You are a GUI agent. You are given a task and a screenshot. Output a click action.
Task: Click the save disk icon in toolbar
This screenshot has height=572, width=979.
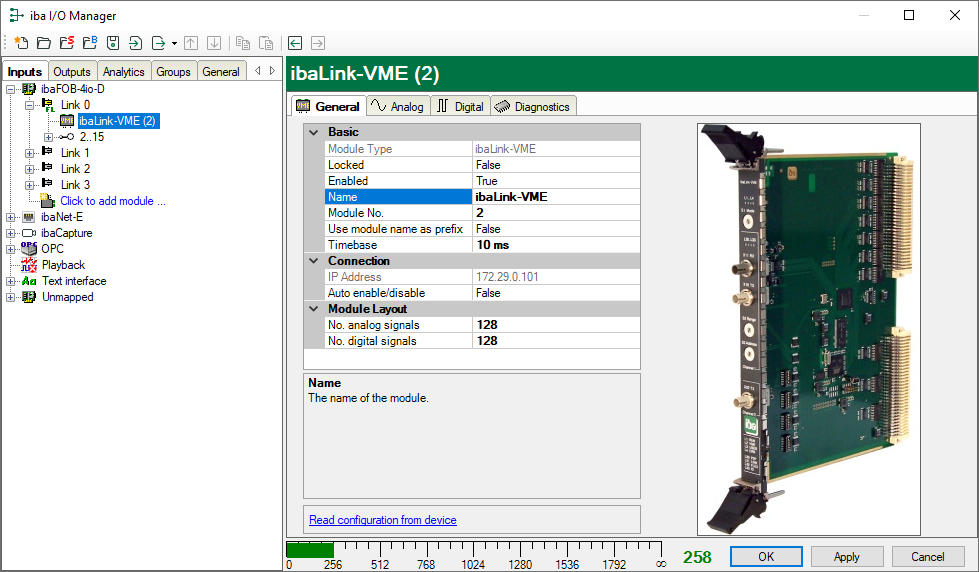click(112, 43)
